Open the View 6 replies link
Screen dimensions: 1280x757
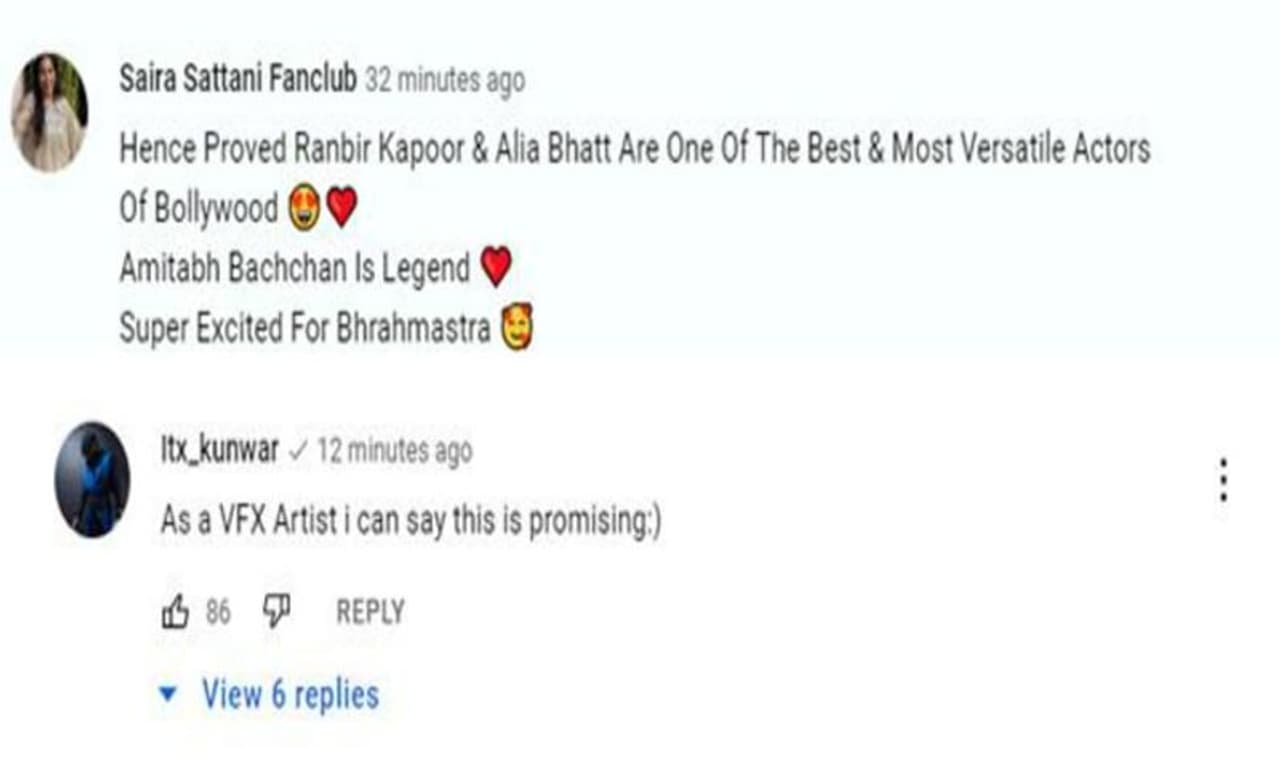[290, 694]
